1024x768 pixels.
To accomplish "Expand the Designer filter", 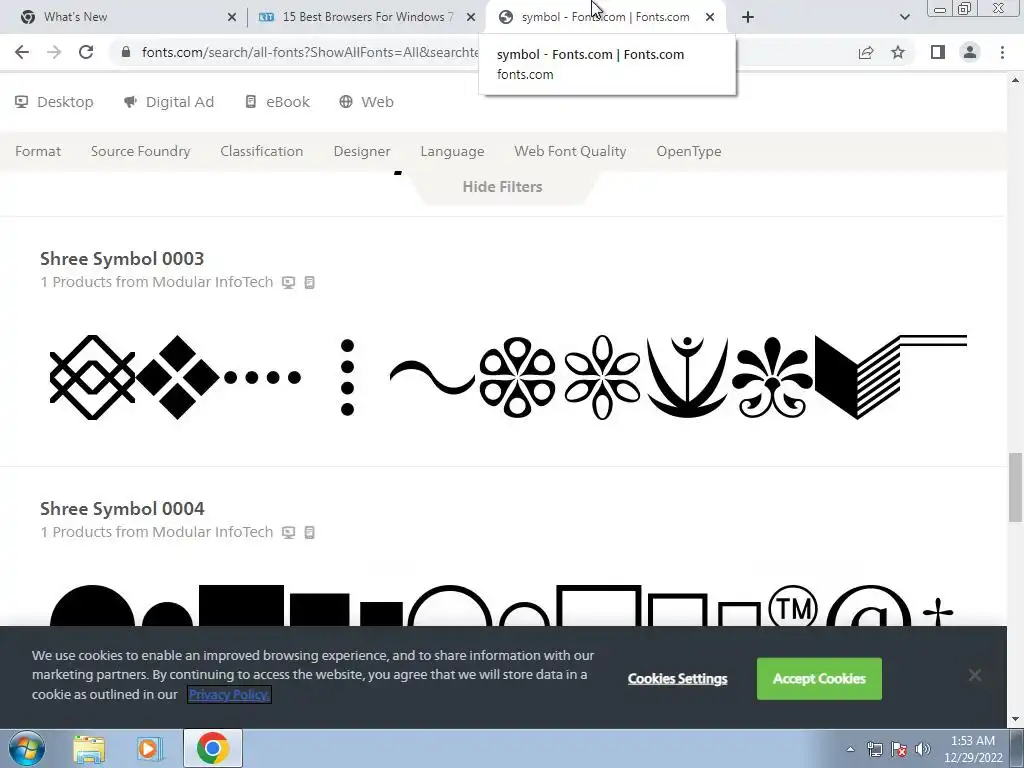I will [362, 152].
